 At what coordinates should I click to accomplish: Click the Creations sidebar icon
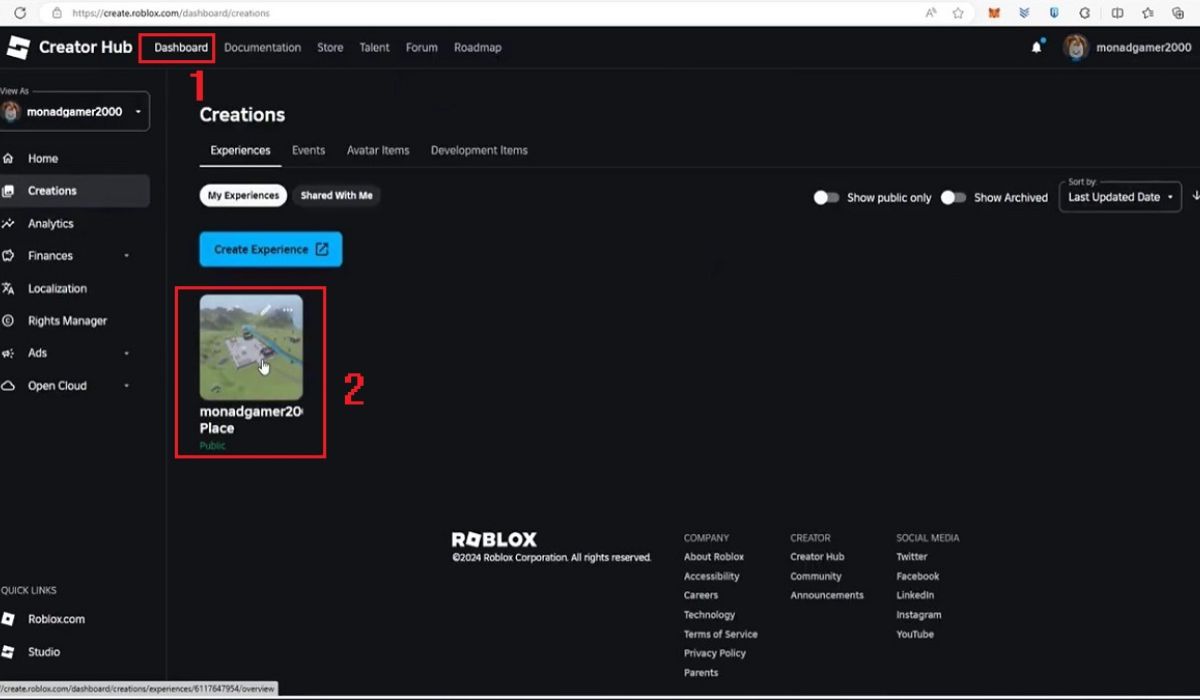pos(8,191)
